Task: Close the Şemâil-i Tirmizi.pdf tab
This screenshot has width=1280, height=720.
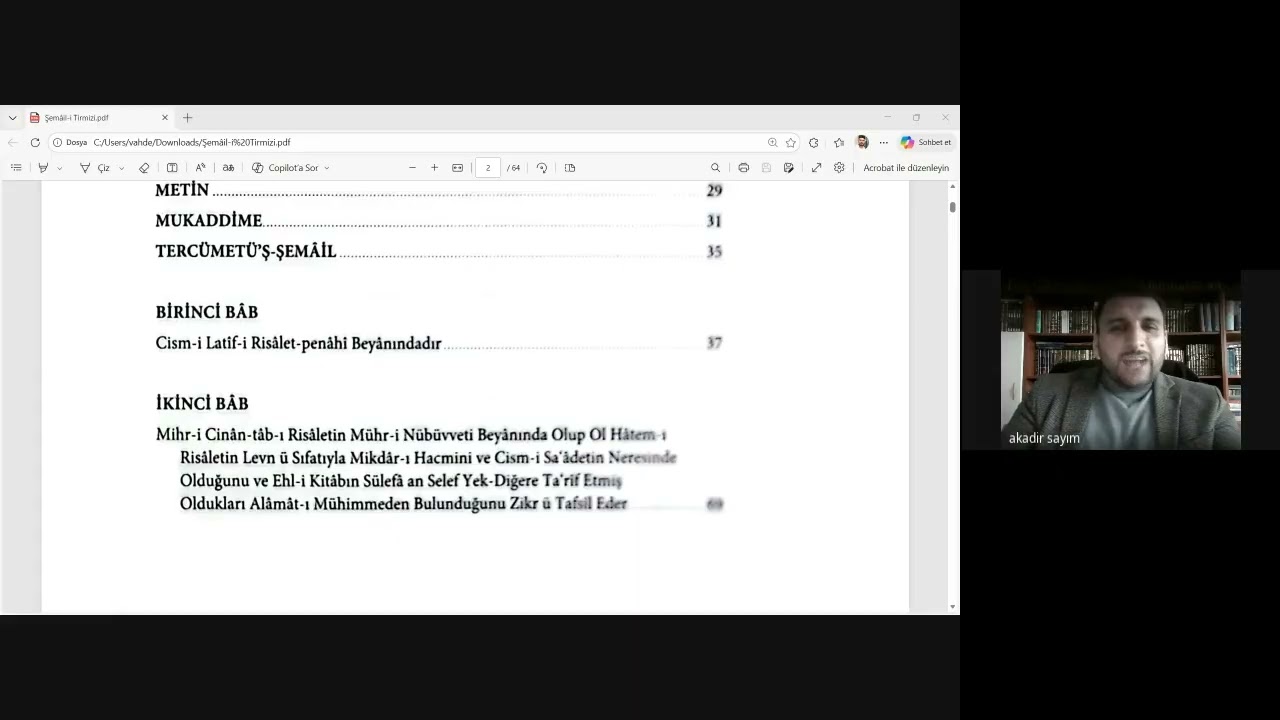Action: [x=165, y=118]
